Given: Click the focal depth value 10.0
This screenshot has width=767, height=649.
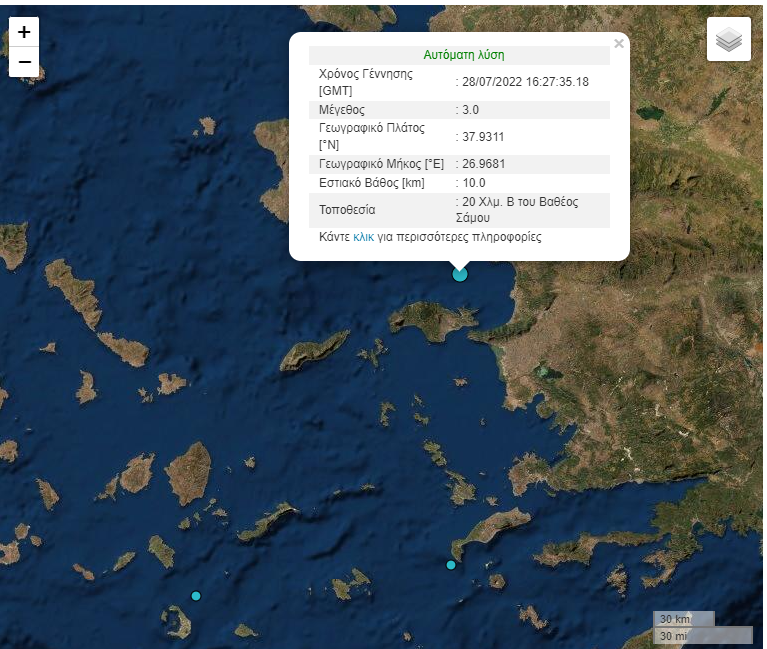Looking at the screenshot, I should tap(473, 183).
